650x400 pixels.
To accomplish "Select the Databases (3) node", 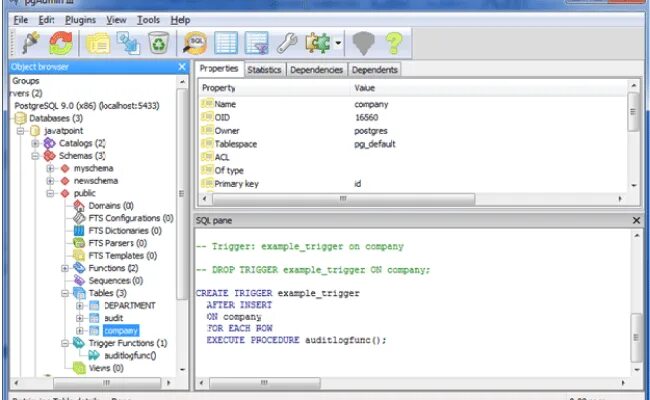I will tap(56, 118).
